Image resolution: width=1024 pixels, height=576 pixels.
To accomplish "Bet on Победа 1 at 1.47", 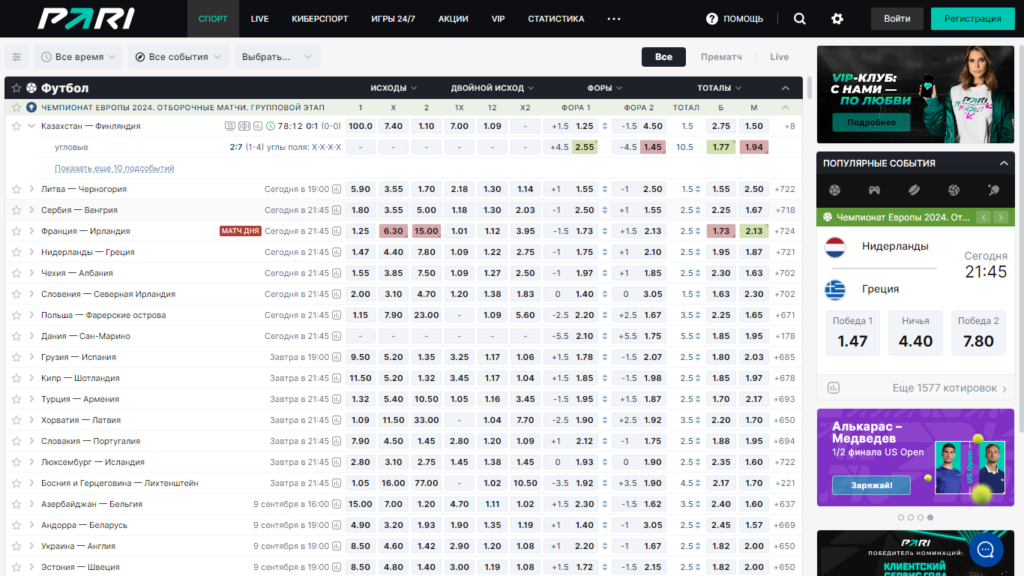I will tap(852, 332).
